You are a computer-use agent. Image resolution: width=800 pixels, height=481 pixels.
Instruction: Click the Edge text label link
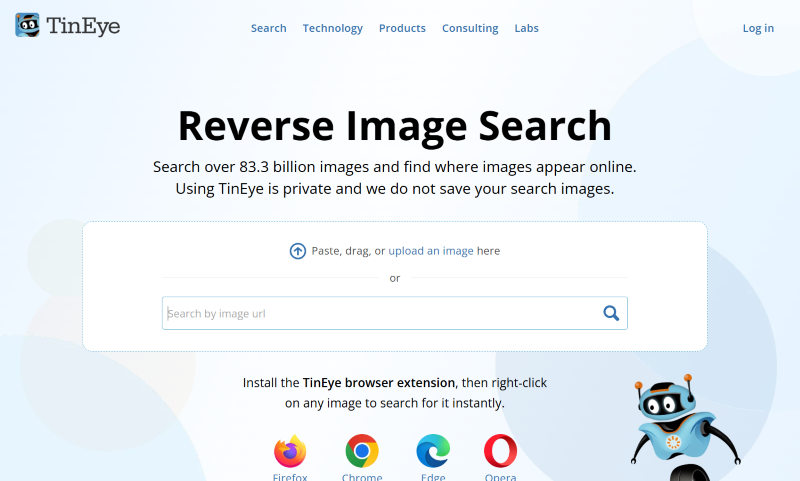point(433,476)
